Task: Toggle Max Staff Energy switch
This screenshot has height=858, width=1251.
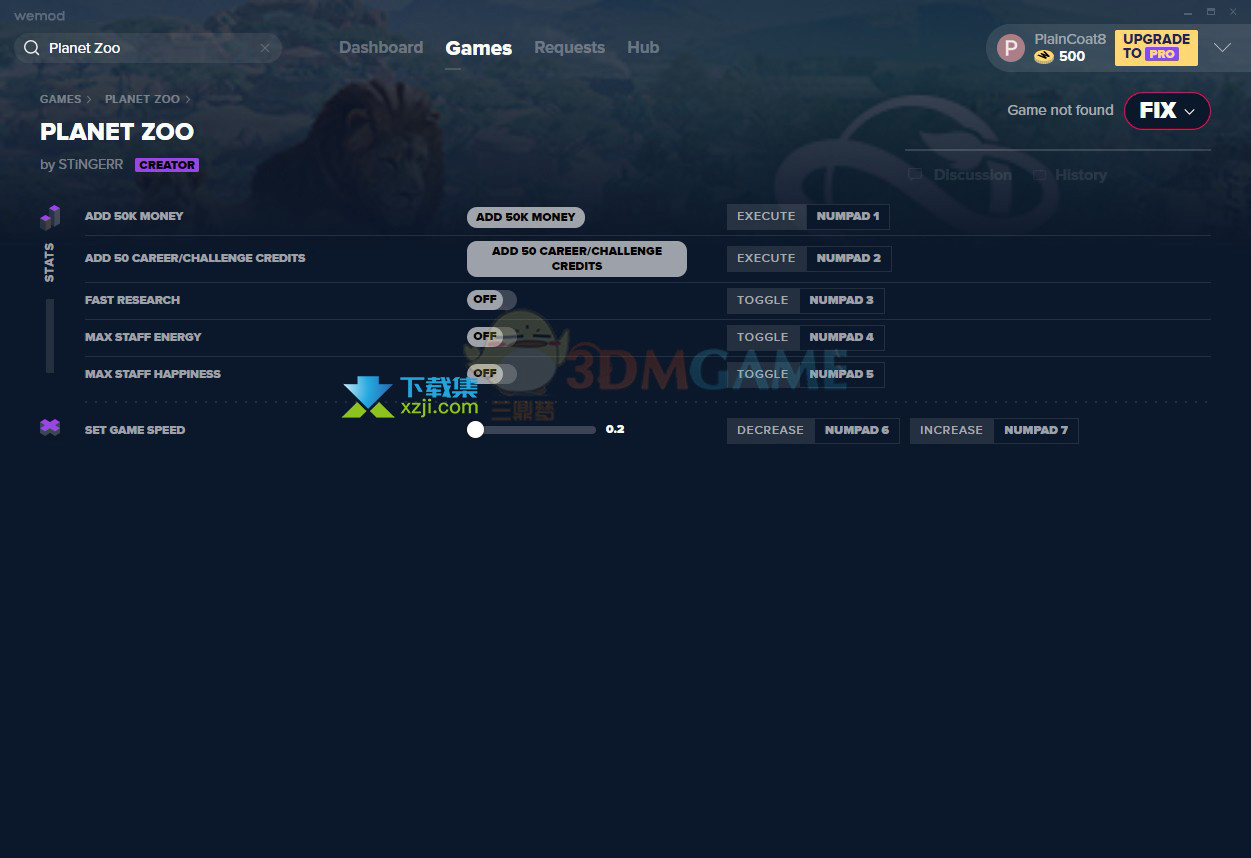Action: click(x=492, y=337)
